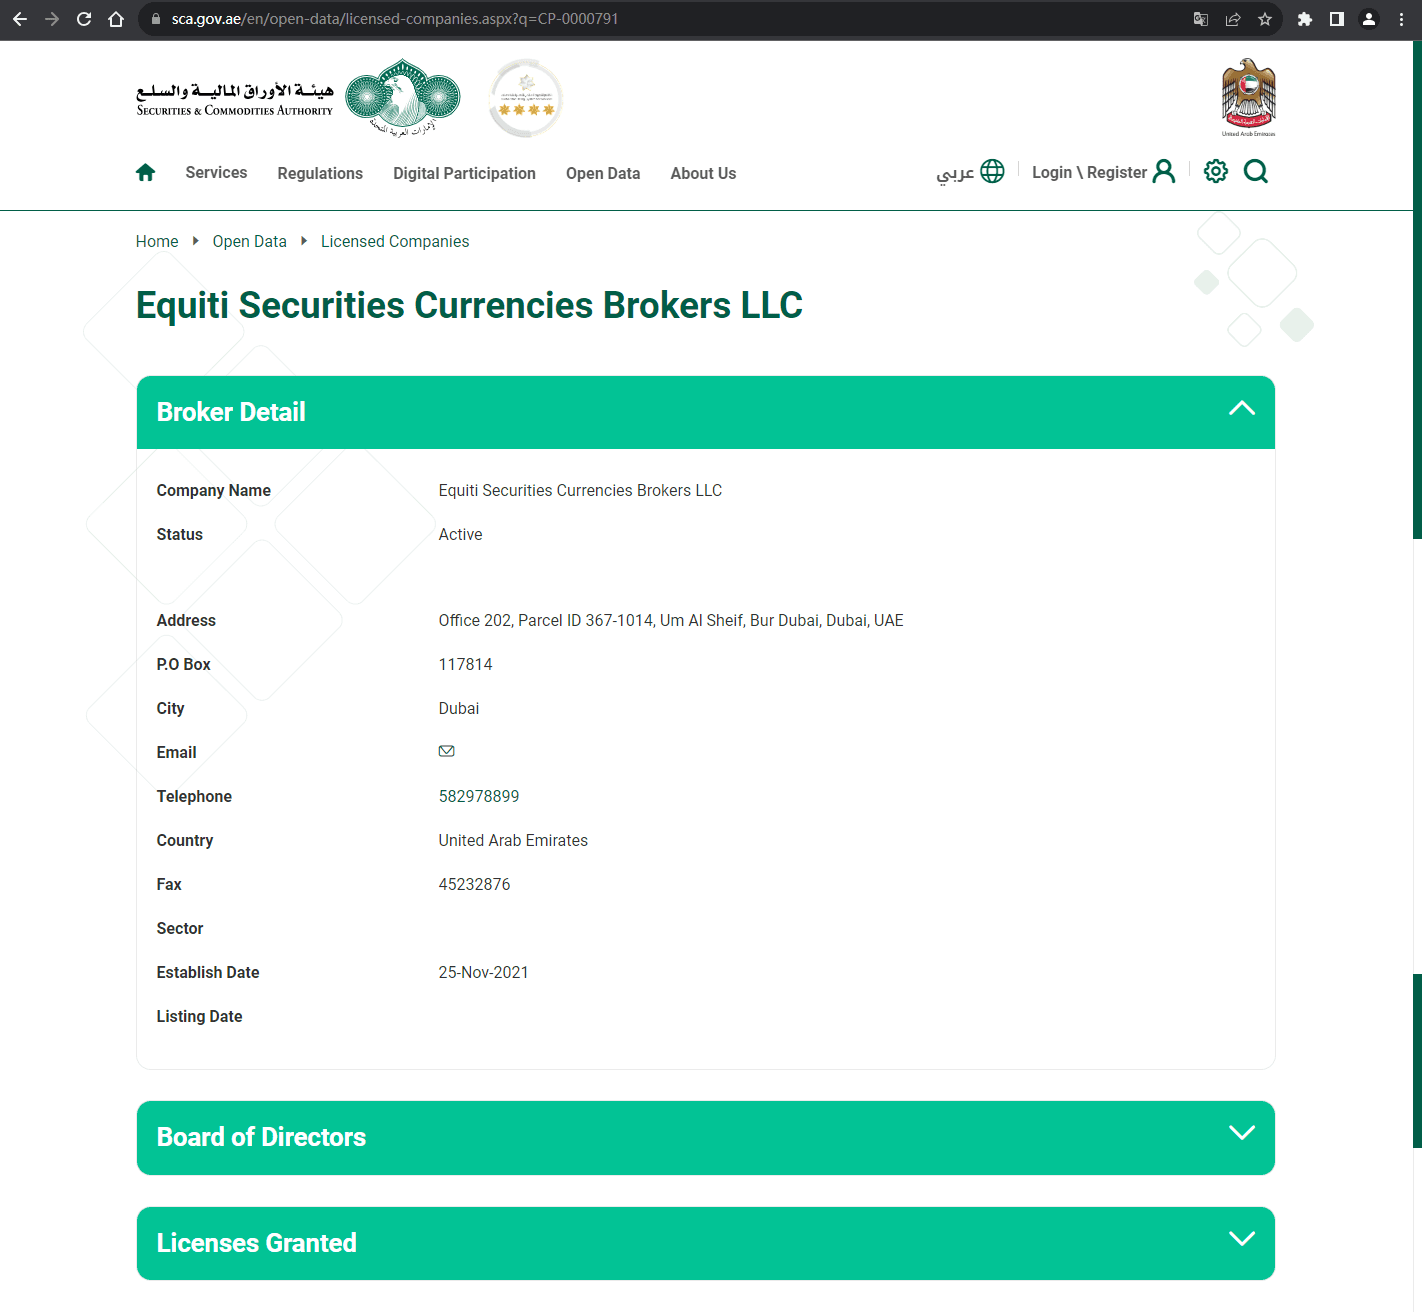This screenshot has height=1312, width=1422.
Task: Click the Sector label
Action: click(x=180, y=928)
